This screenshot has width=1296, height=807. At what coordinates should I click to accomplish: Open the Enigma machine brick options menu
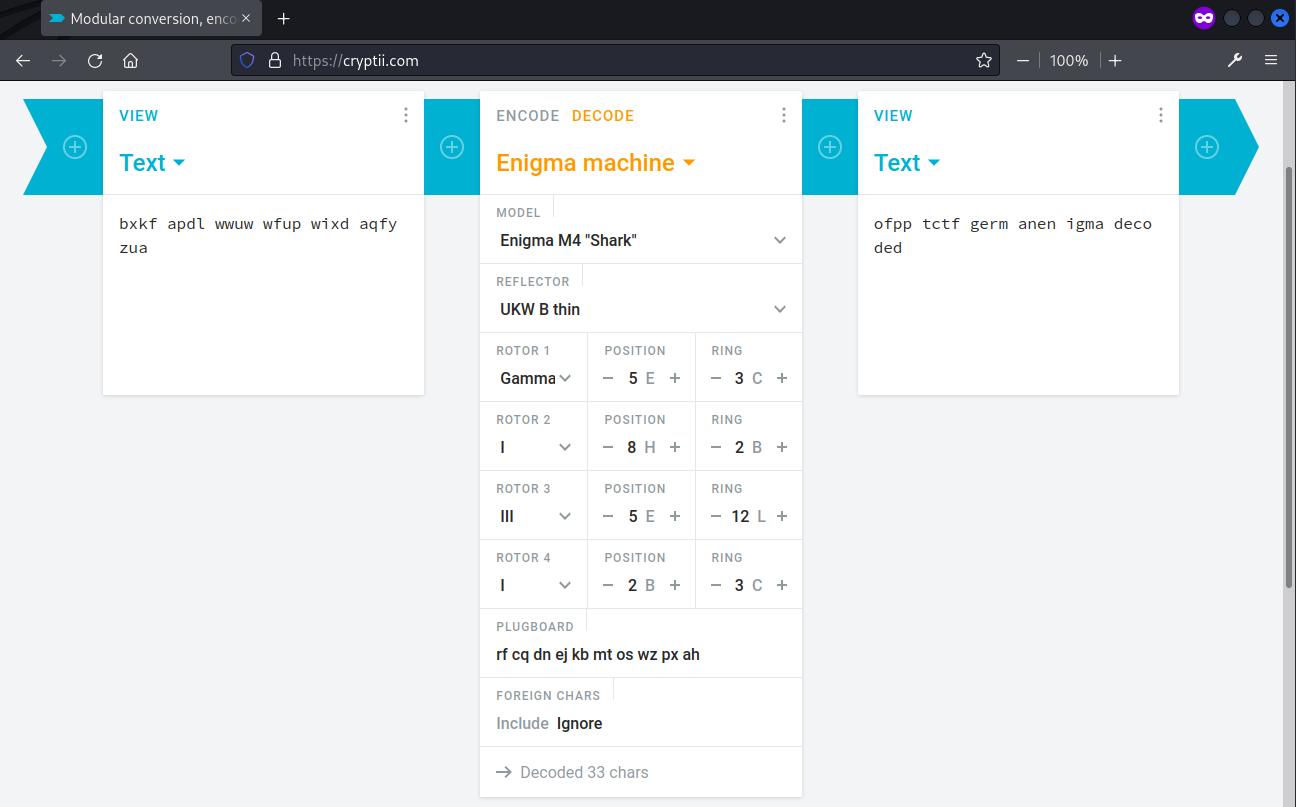coord(783,115)
